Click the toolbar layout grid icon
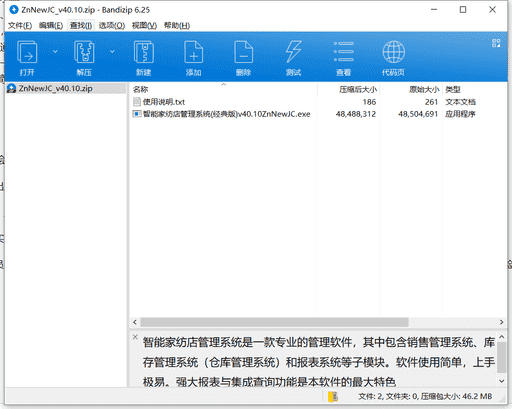This screenshot has width=512, height=409. tap(496, 43)
